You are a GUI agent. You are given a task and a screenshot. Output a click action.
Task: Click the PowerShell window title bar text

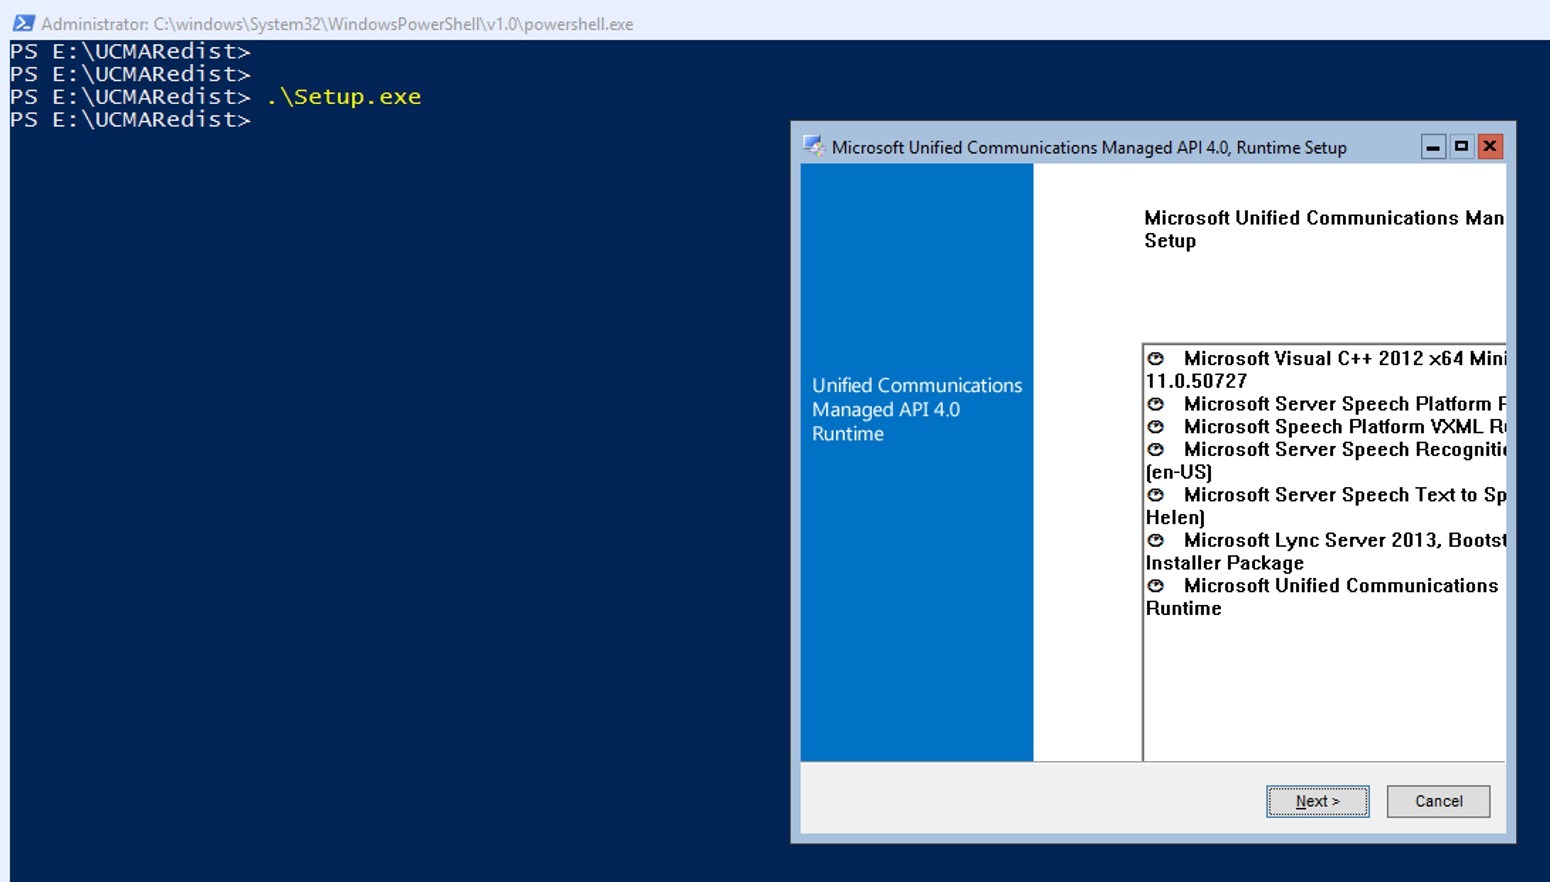pyautogui.click(x=337, y=24)
